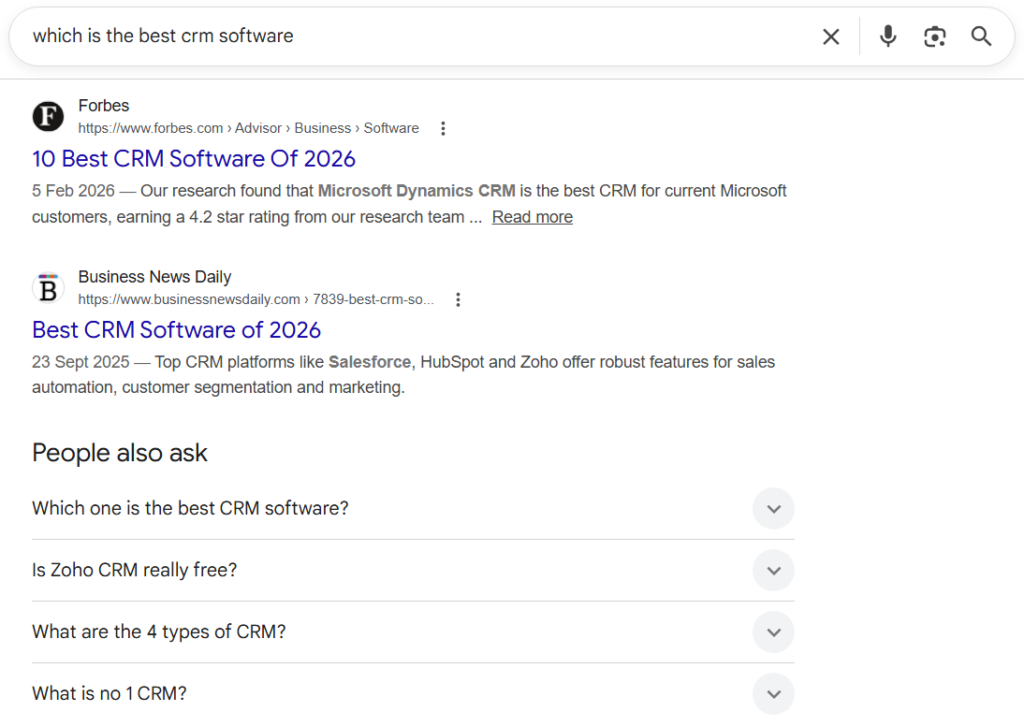This screenshot has height=726, width=1024.
Task: Open the three-dot menu beside the Forbes URL
Action: tap(443, 128)
